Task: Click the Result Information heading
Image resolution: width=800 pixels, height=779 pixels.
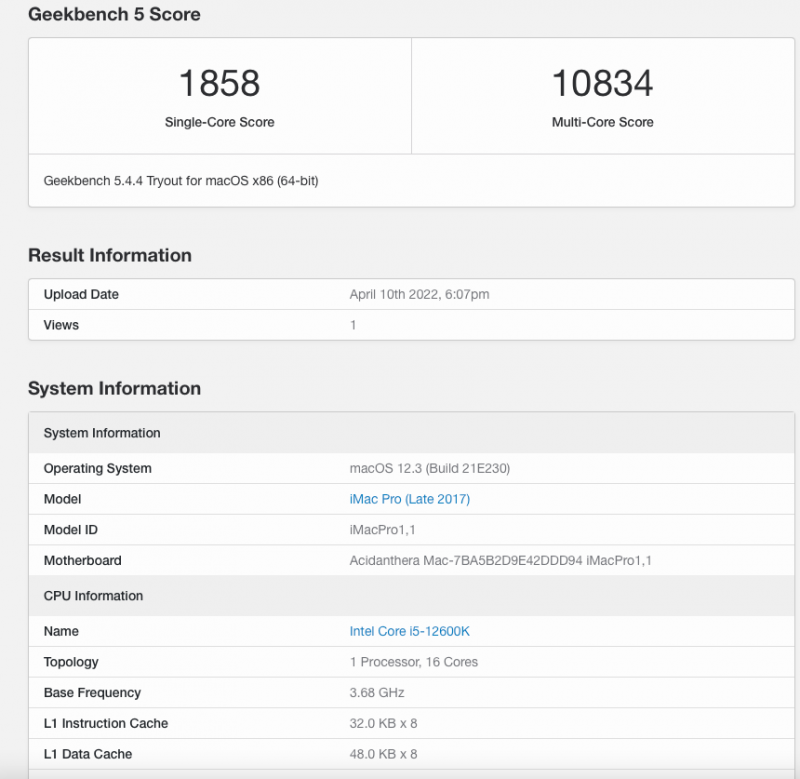Action: (109, 255)
